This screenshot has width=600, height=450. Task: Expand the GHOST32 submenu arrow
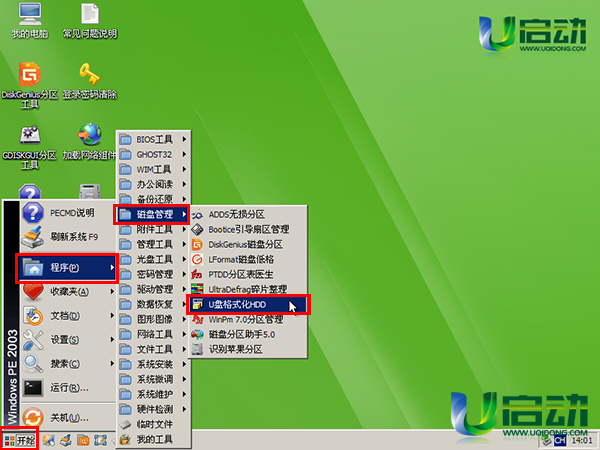click(x=184, y=154)
